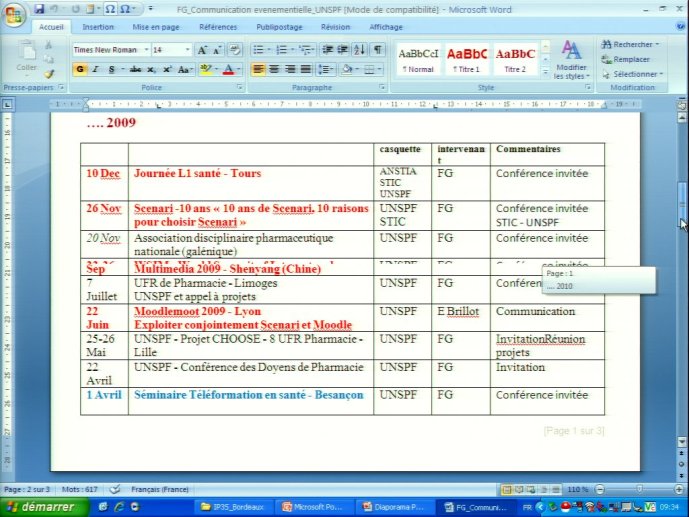The width and height of the screenshot is (689, 517).
Task: Click the Coller paste button
Action: 26,56
